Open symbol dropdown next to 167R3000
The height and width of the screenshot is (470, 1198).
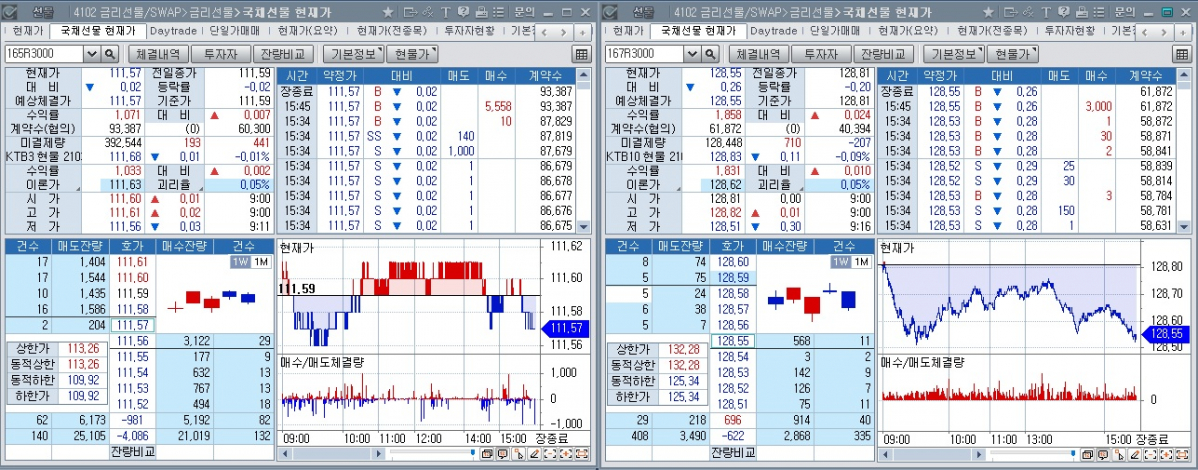pos(693,53)
